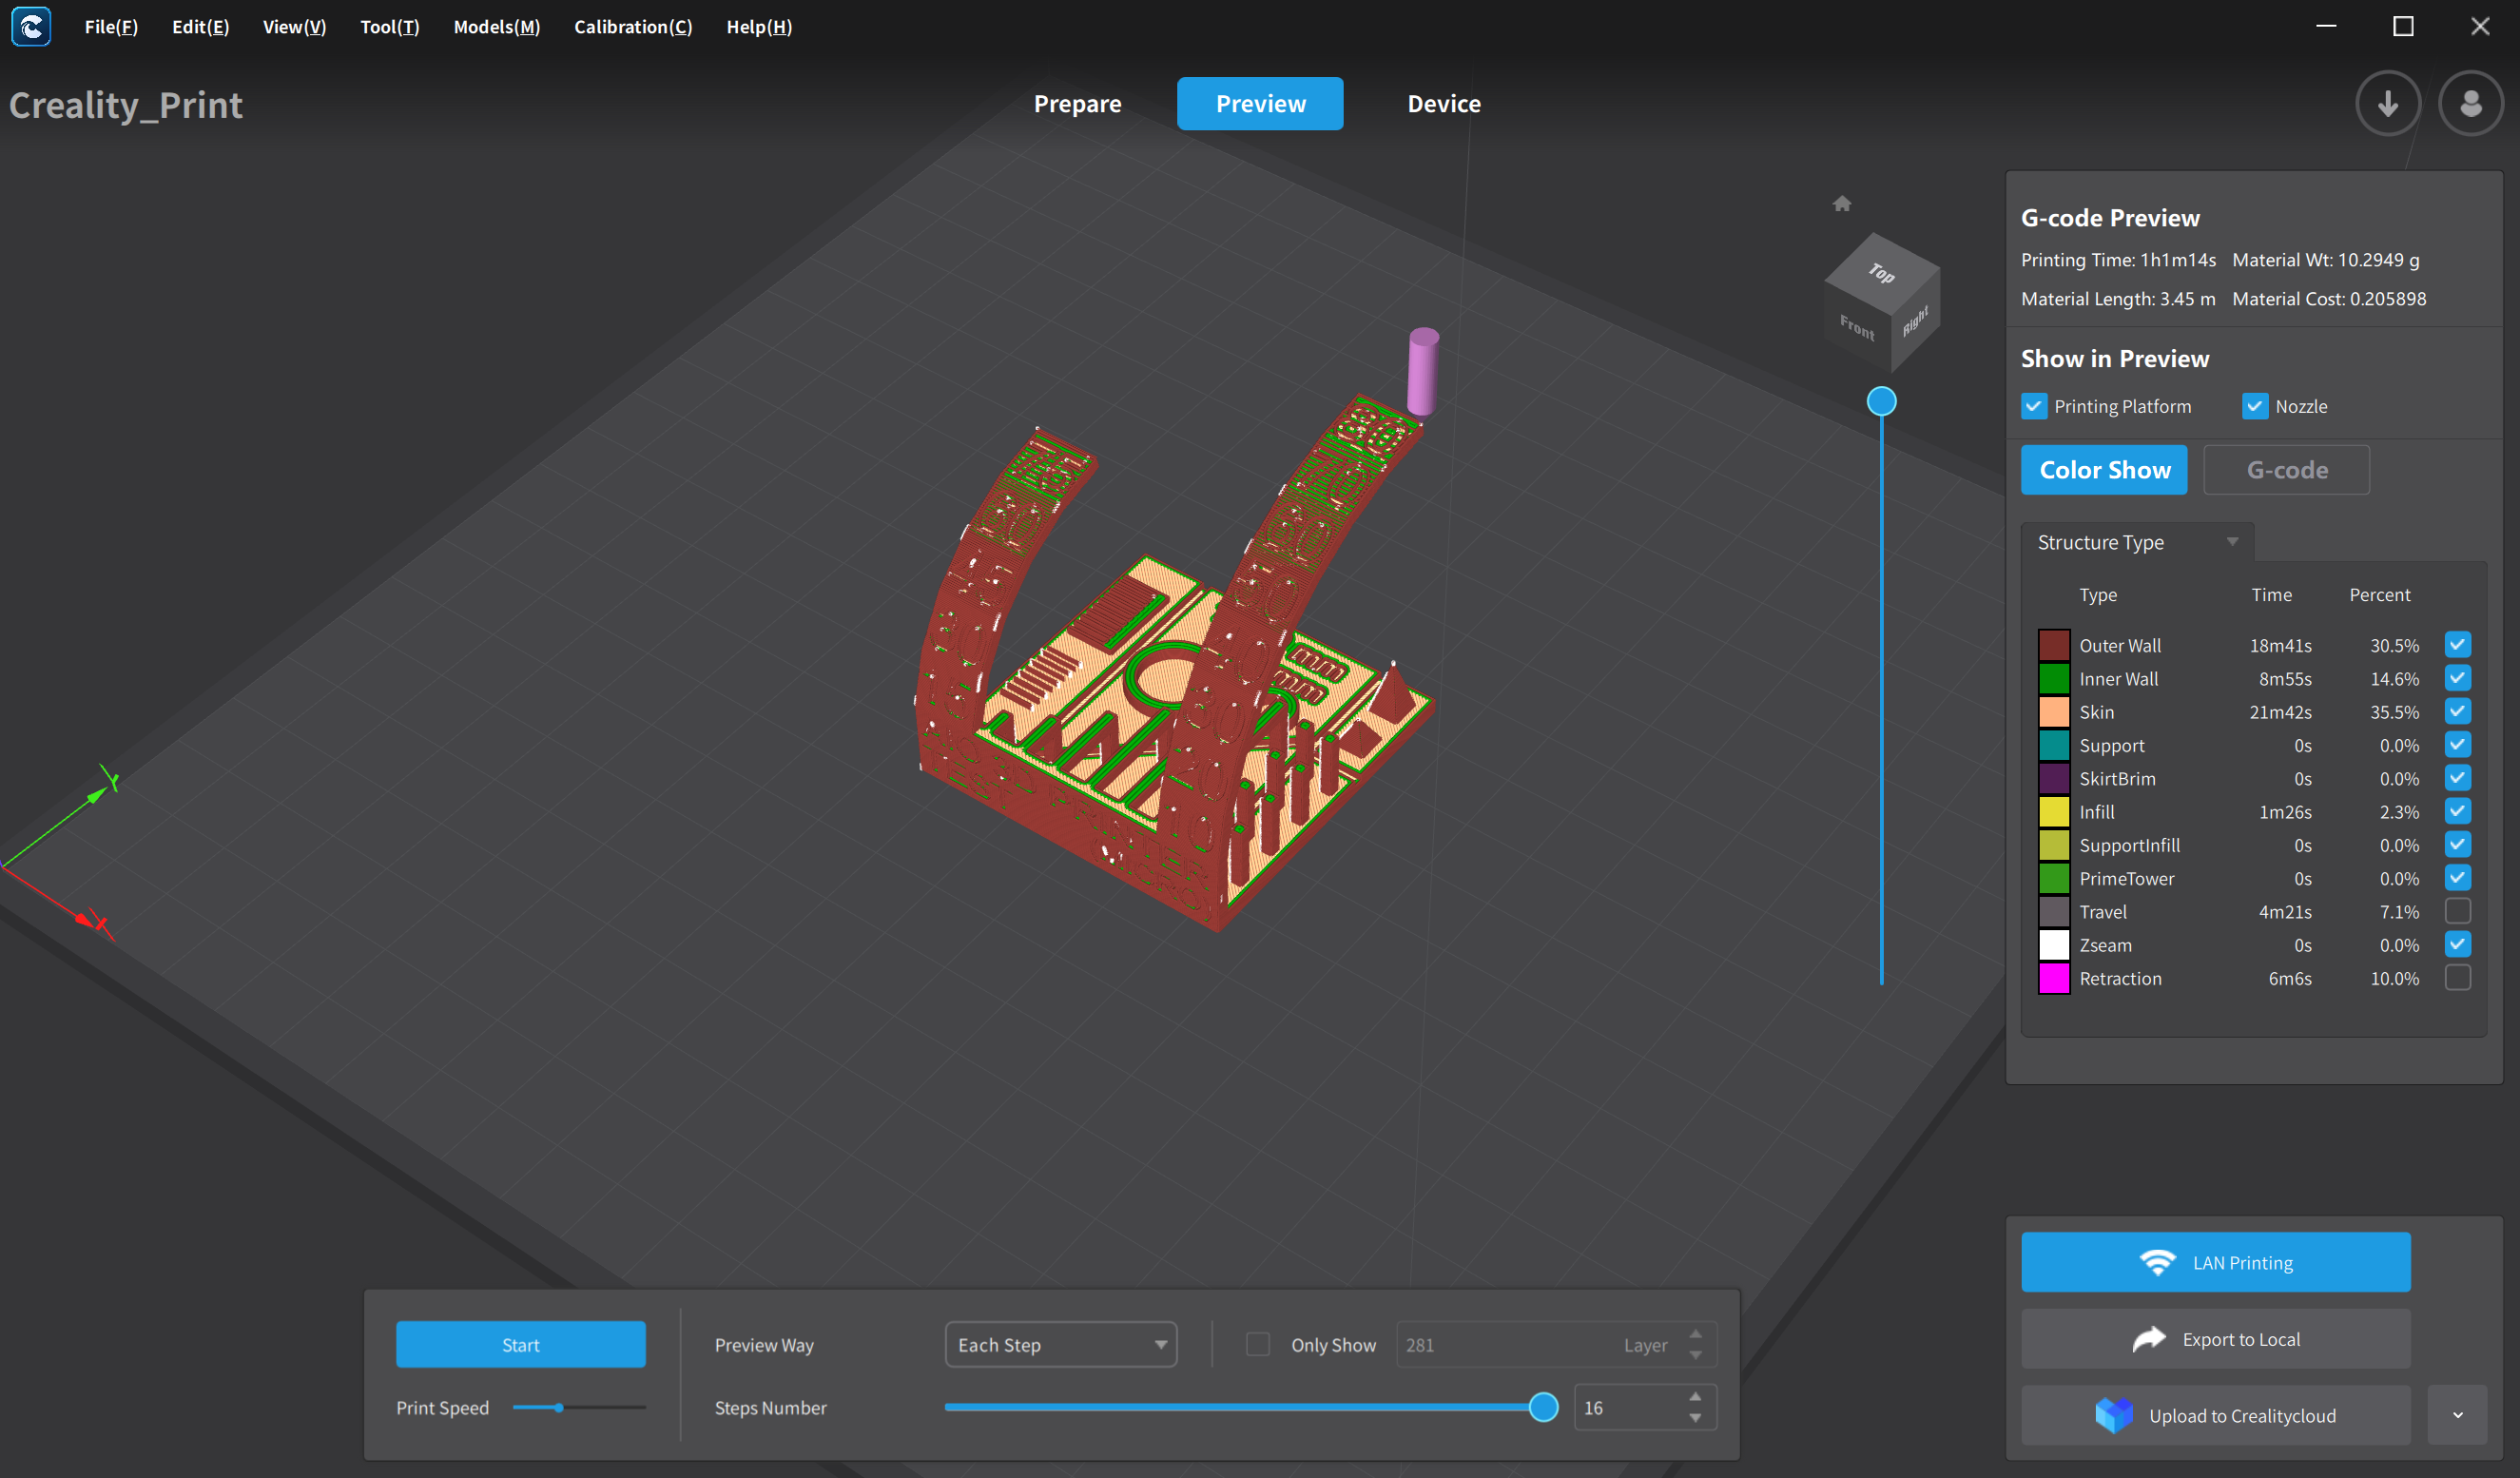Click the Infill yellow color swatch
Image resolution: width=2520 pixels, height=1478 pixels.
(2053, 811)
